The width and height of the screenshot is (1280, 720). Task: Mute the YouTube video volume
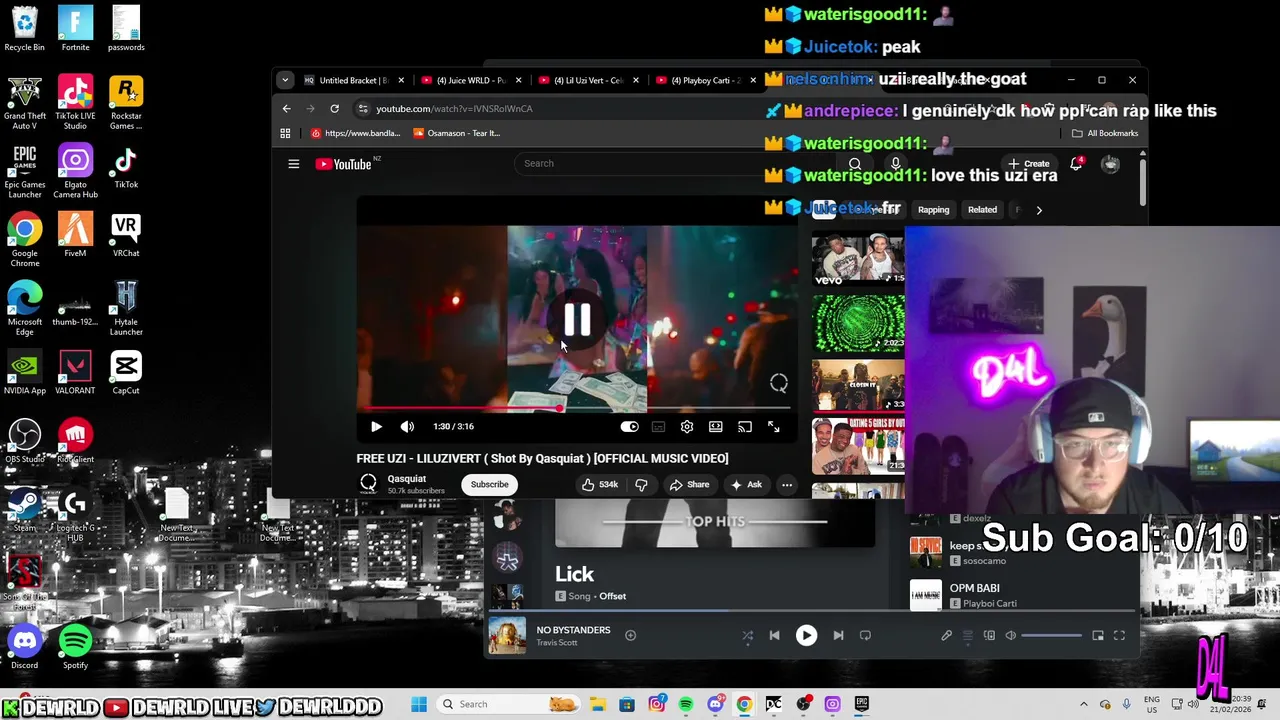pyautogui.click(x=407, y=427)
